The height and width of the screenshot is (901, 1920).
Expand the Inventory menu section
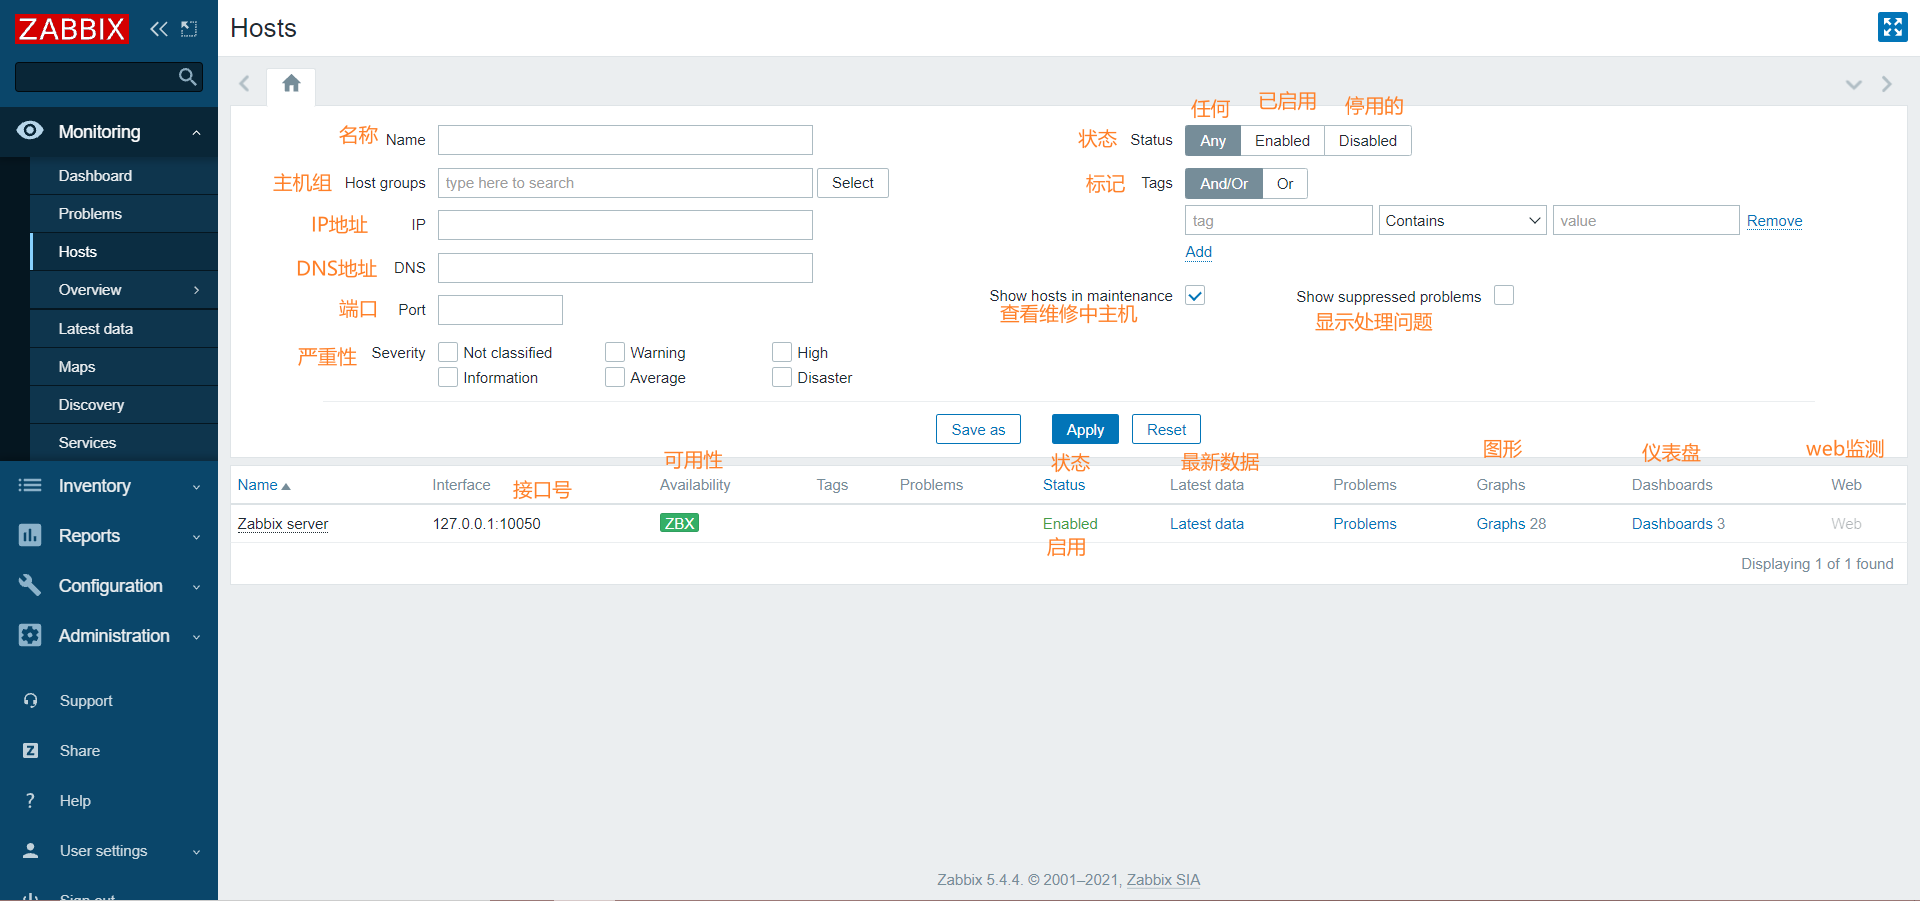tap(197, 487)
